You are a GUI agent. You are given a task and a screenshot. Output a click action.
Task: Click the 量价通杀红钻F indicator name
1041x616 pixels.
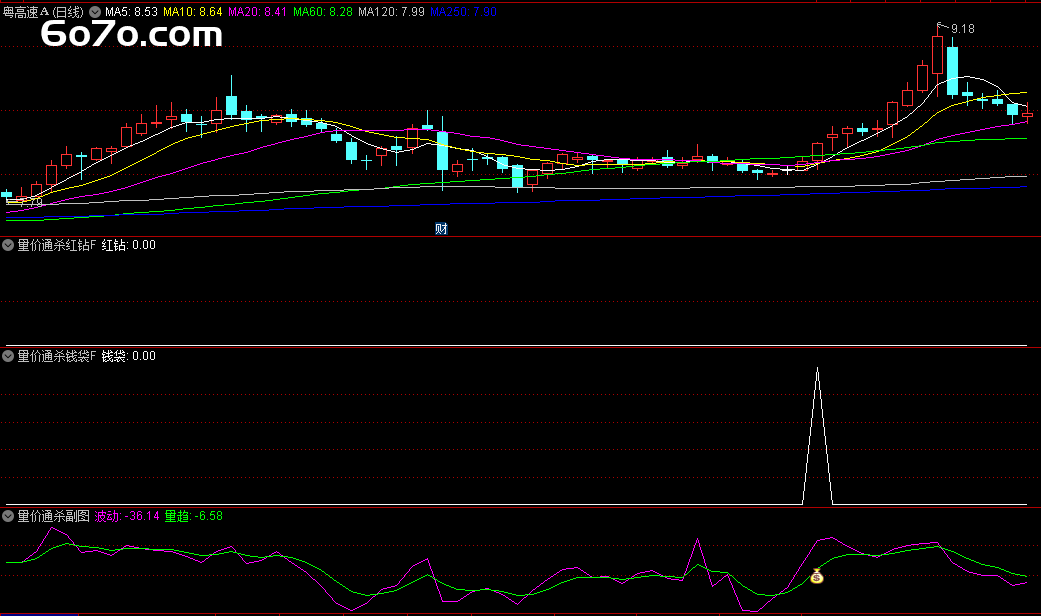(x=57, y=245)
